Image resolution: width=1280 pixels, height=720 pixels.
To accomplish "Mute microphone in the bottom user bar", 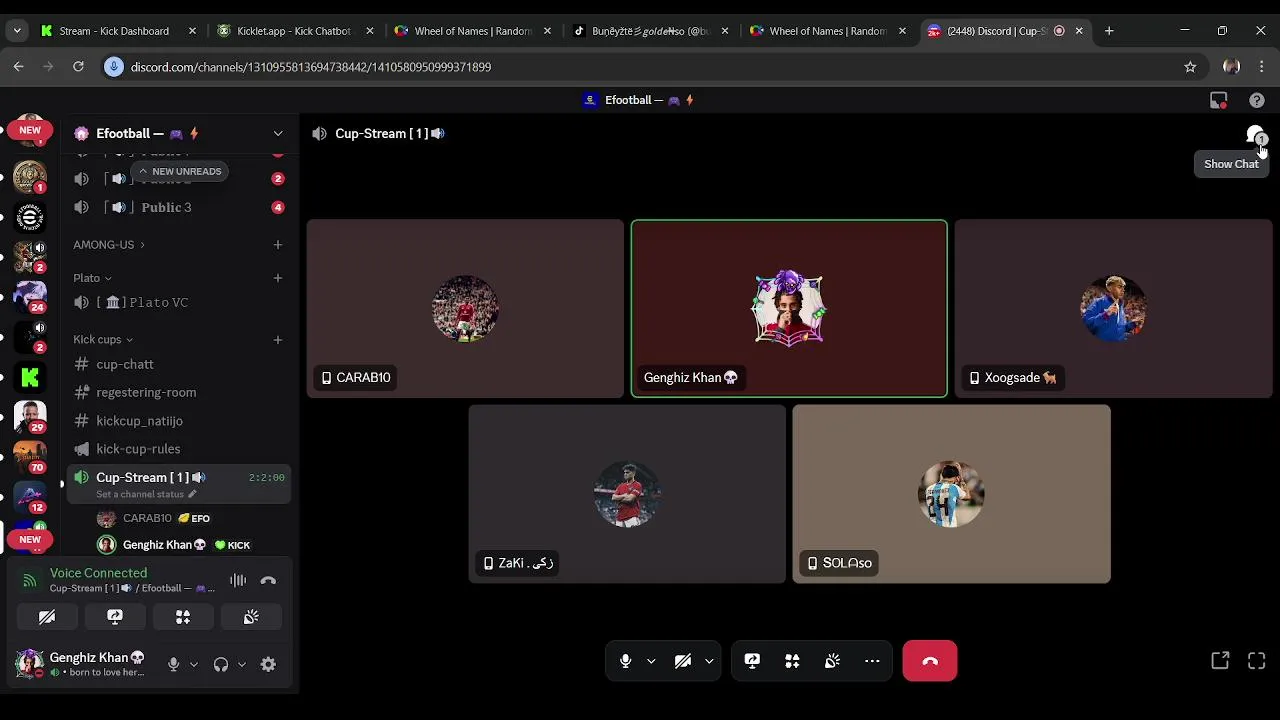I will (173, 664).
